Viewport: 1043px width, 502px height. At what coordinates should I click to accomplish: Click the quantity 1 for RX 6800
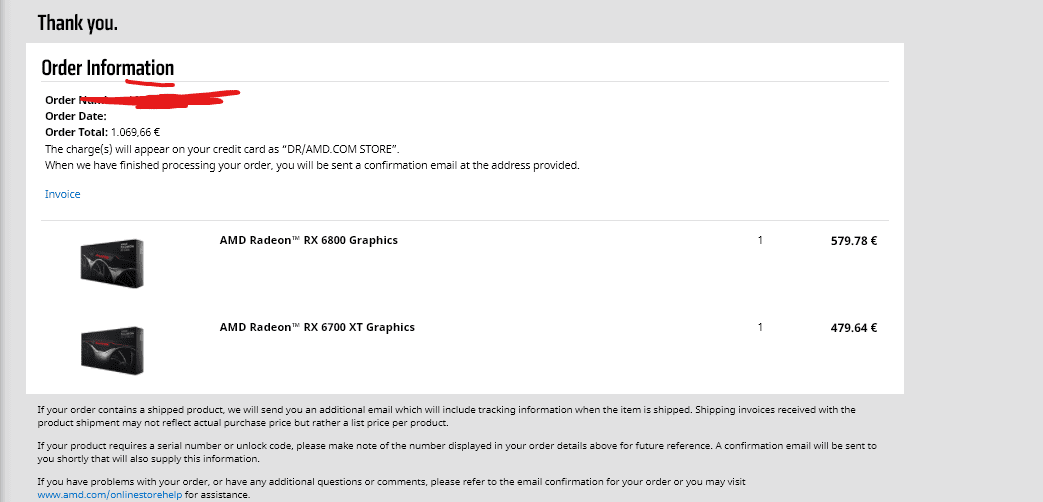[760, 240]
